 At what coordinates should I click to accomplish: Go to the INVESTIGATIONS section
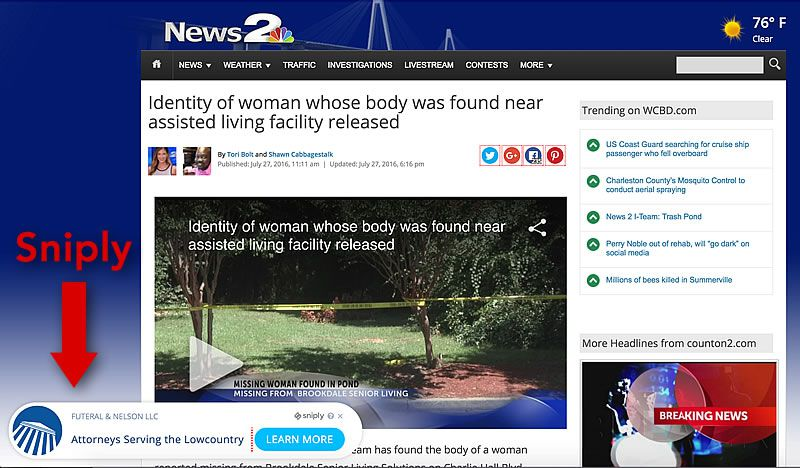(x=360, y=65)
